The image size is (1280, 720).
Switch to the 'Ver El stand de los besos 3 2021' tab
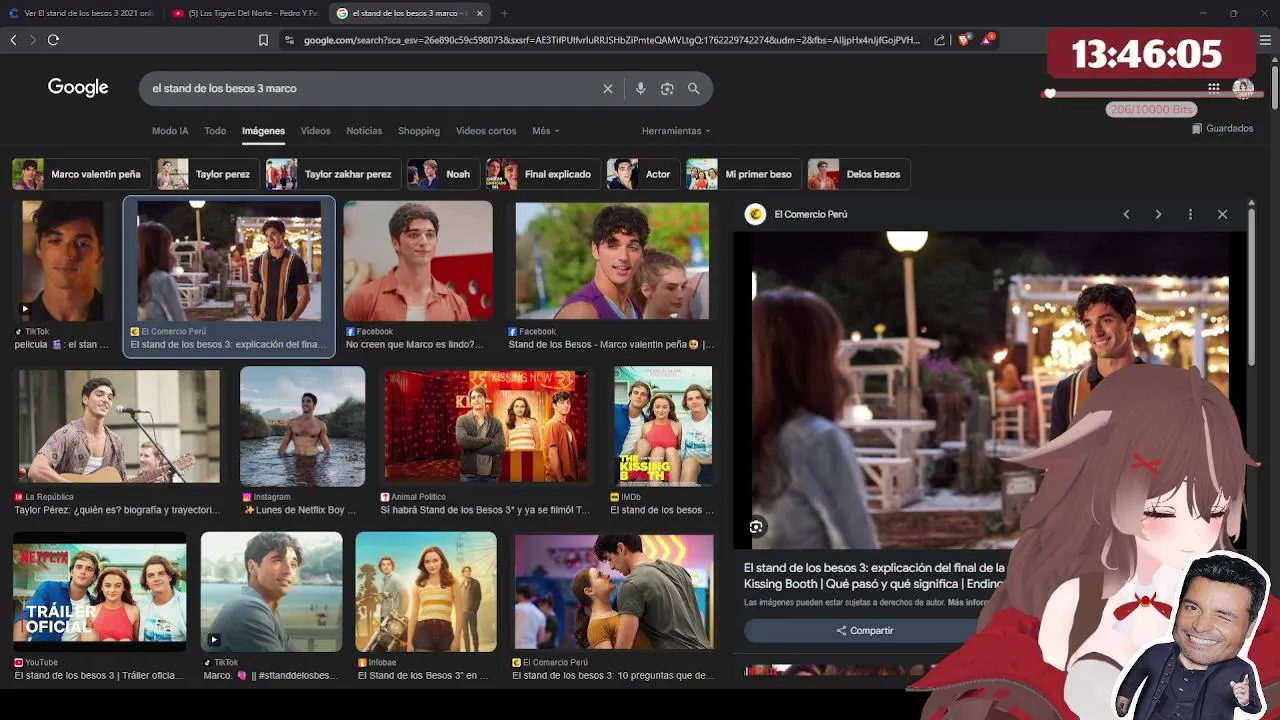80,13
